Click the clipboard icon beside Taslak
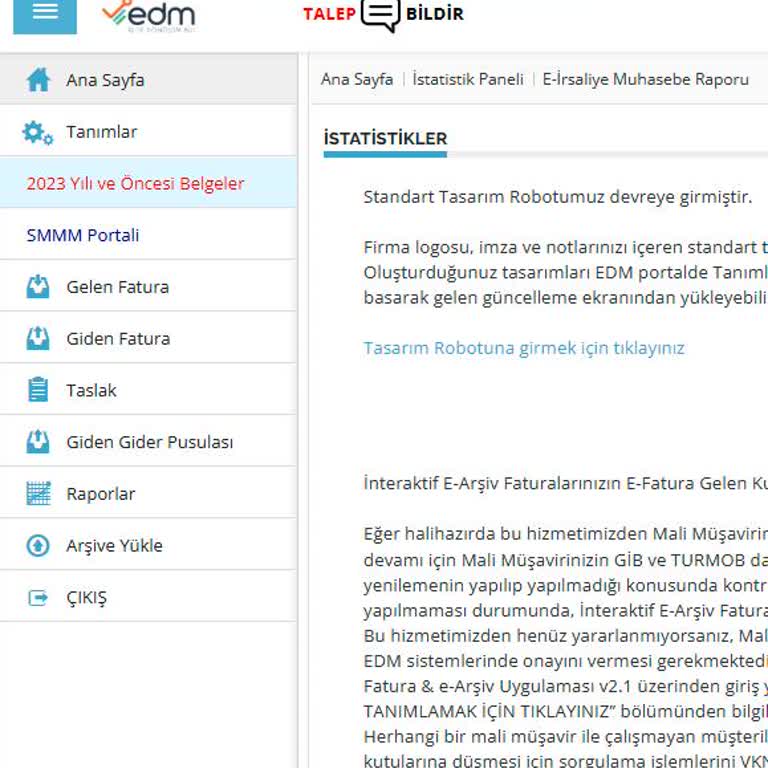The height and width of the screenshot is (768, 768). (x=38, y=390)
